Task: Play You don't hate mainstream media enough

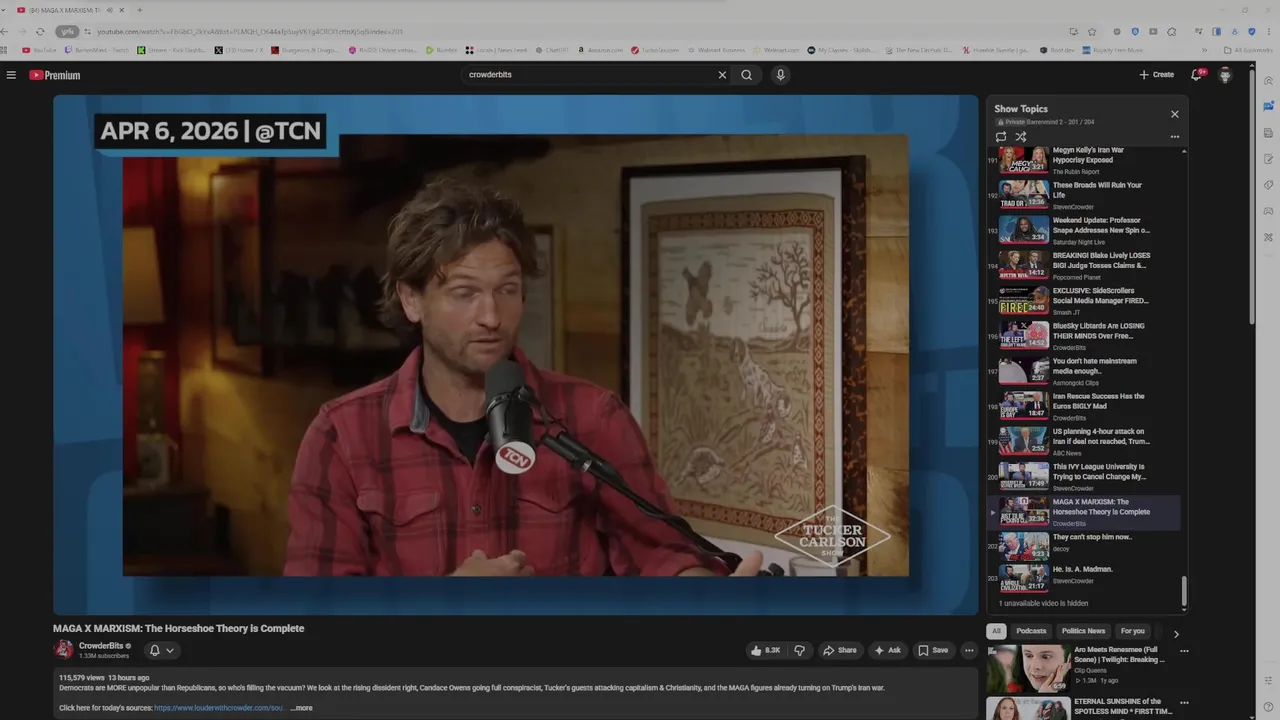Action: [1084, 371]
